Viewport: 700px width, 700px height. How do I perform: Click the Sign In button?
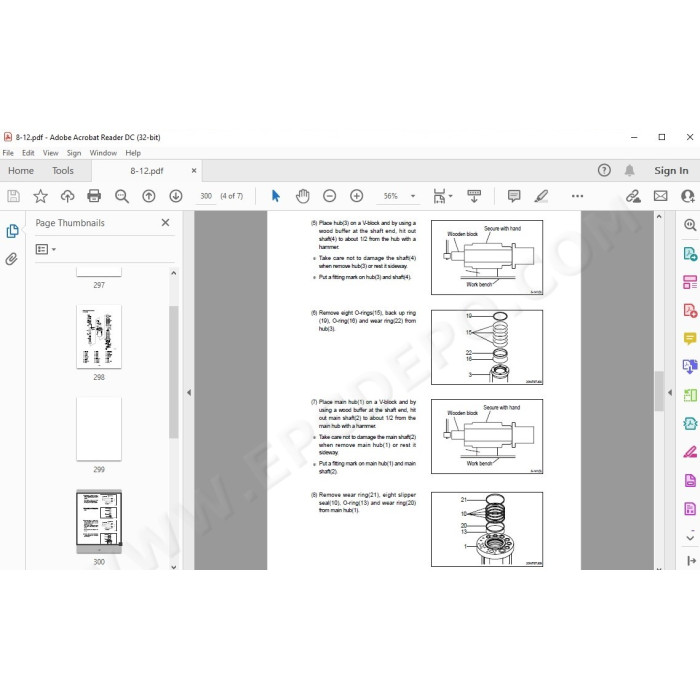point(671,171)
